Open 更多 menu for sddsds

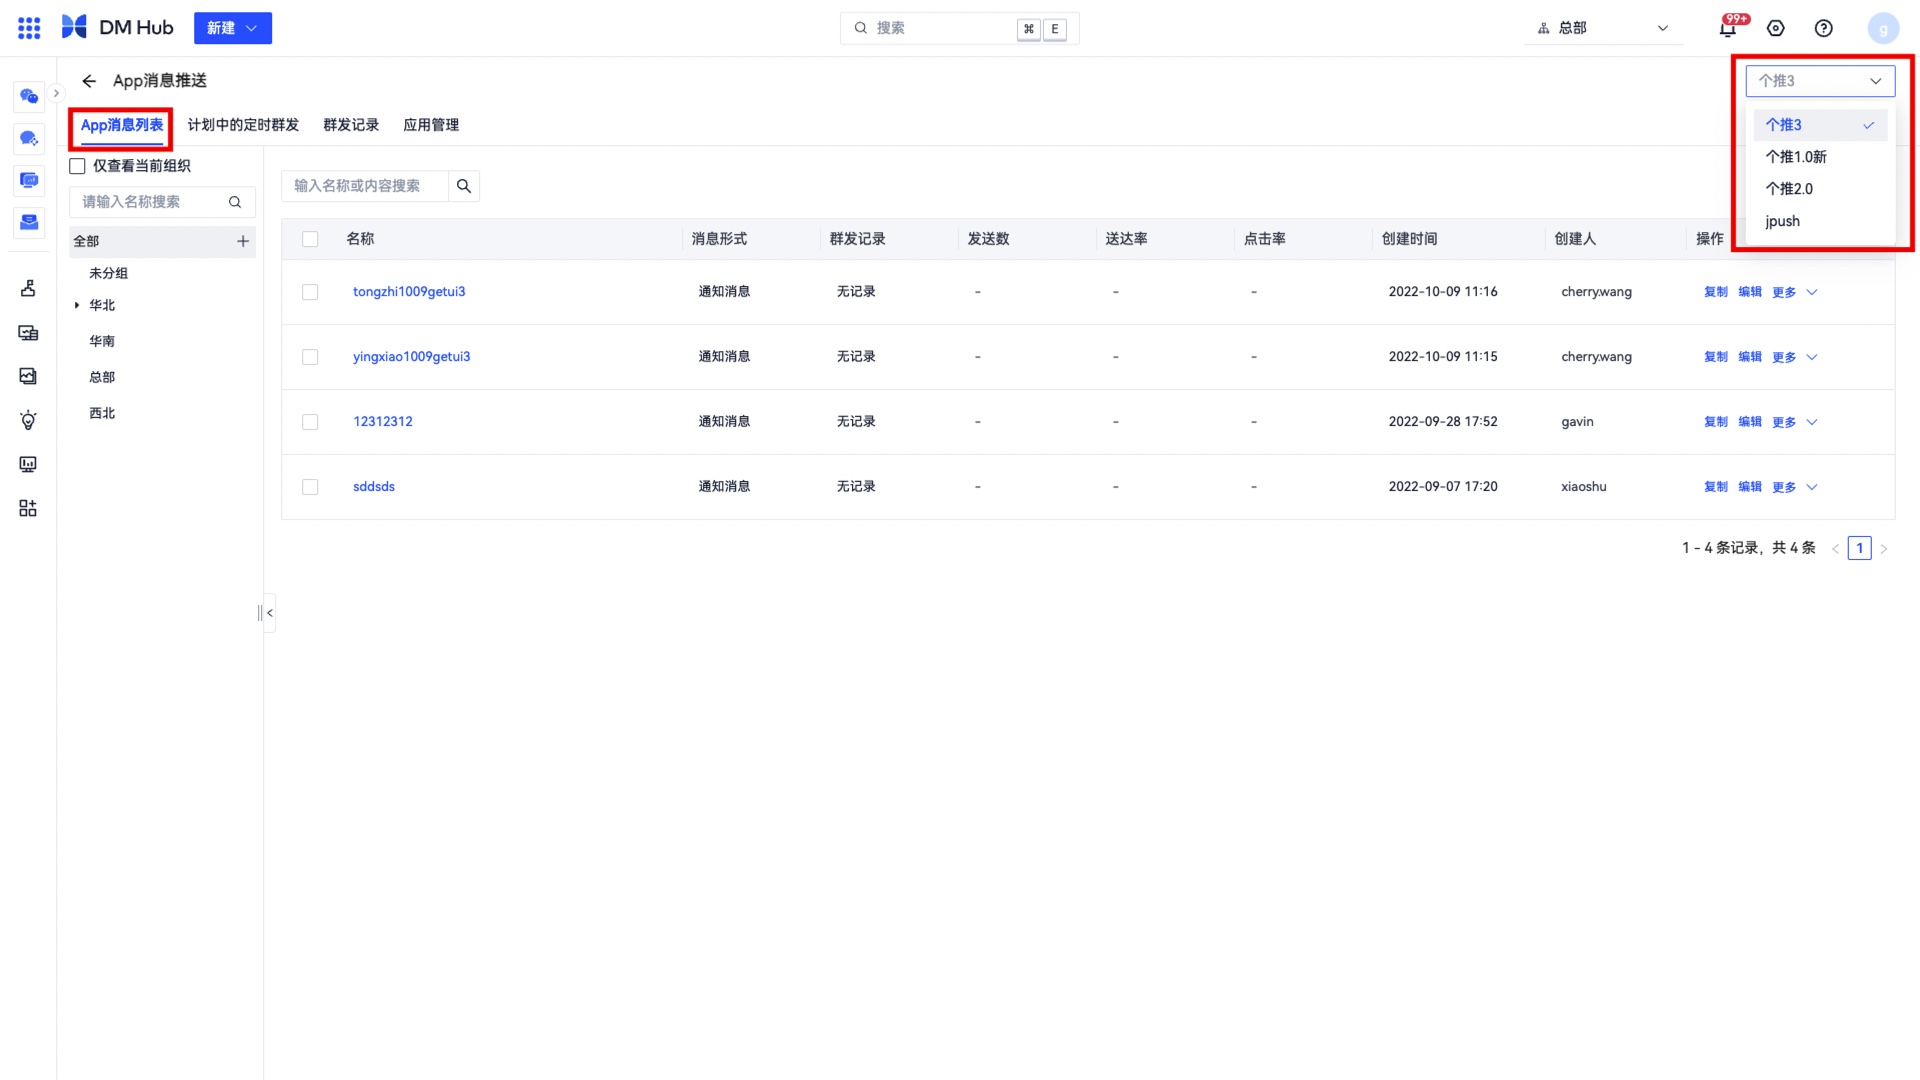(x=1795, y=487)
